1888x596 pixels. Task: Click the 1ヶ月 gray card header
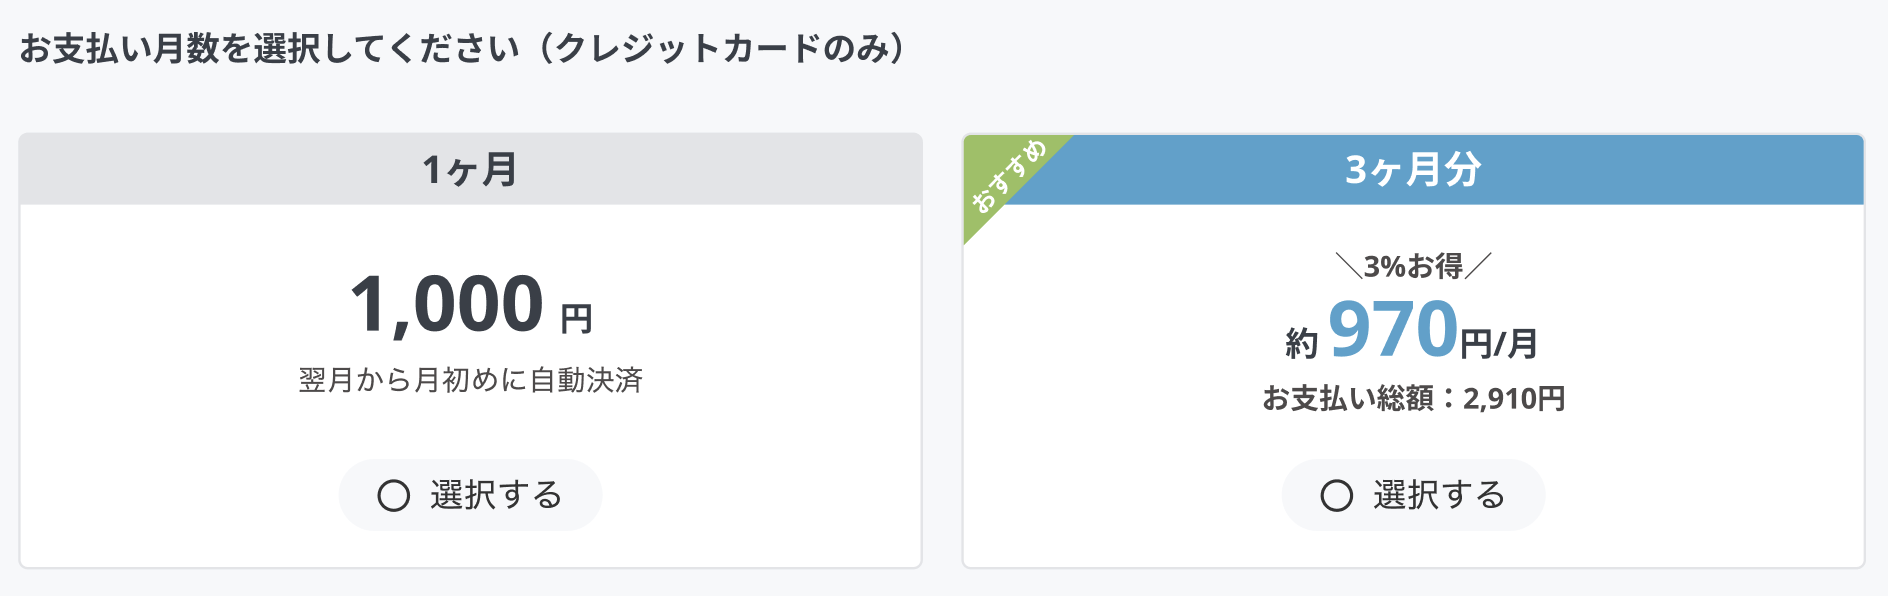pos(470,170)
